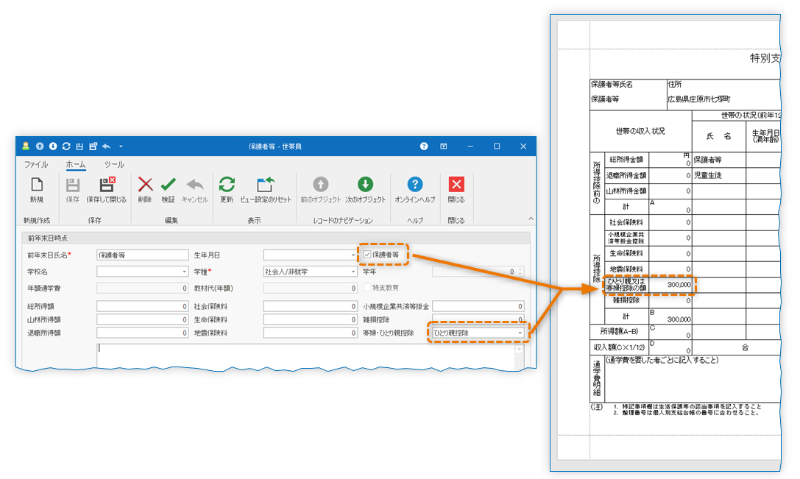
Task: Open the 学種 dropdown showing 社会人/非就学
Action: click(x=353, y=271)
